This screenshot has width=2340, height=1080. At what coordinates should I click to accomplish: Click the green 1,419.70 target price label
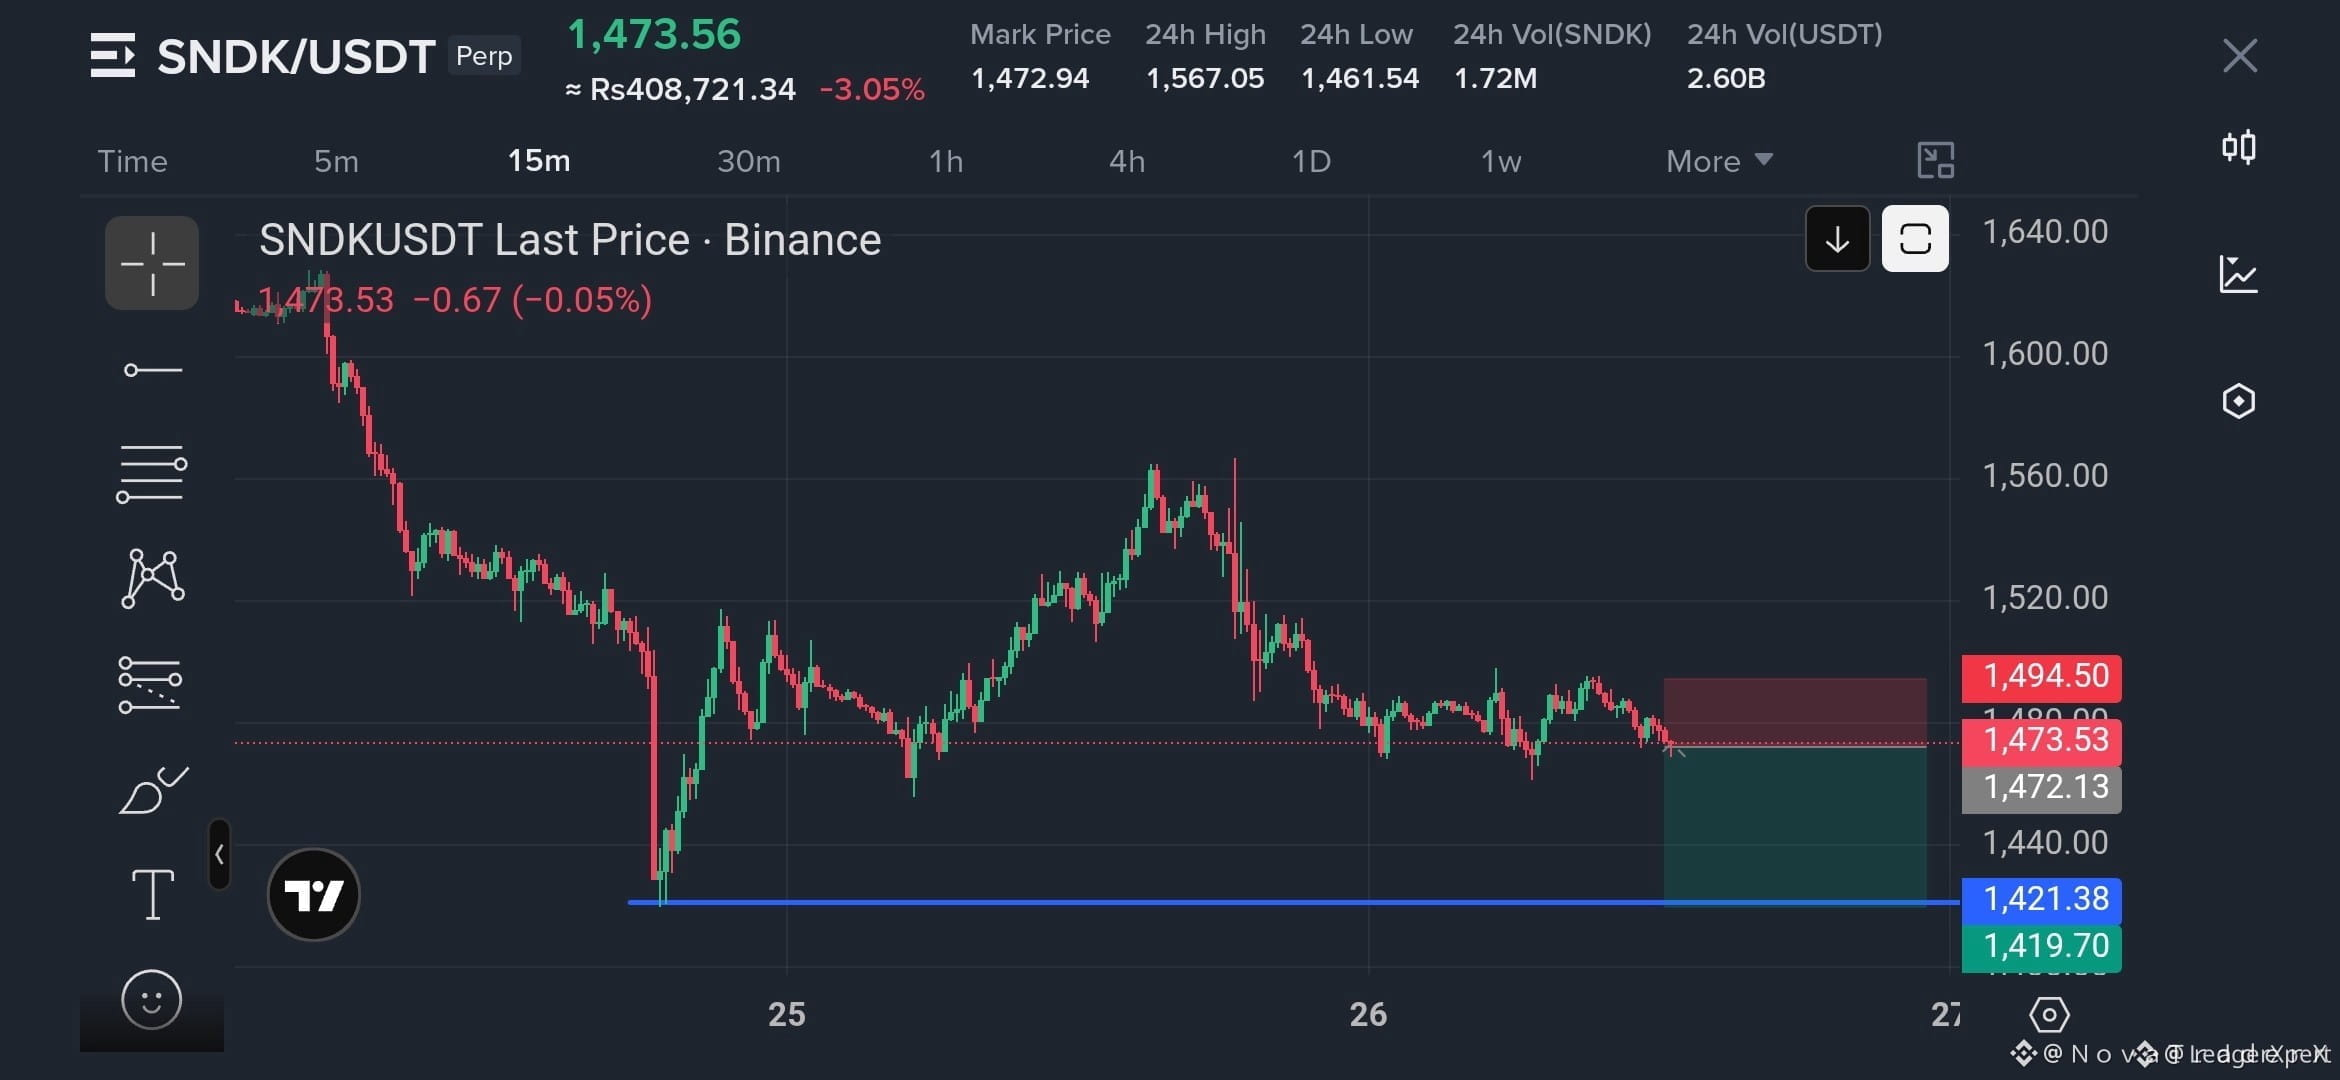[2041, 947]
